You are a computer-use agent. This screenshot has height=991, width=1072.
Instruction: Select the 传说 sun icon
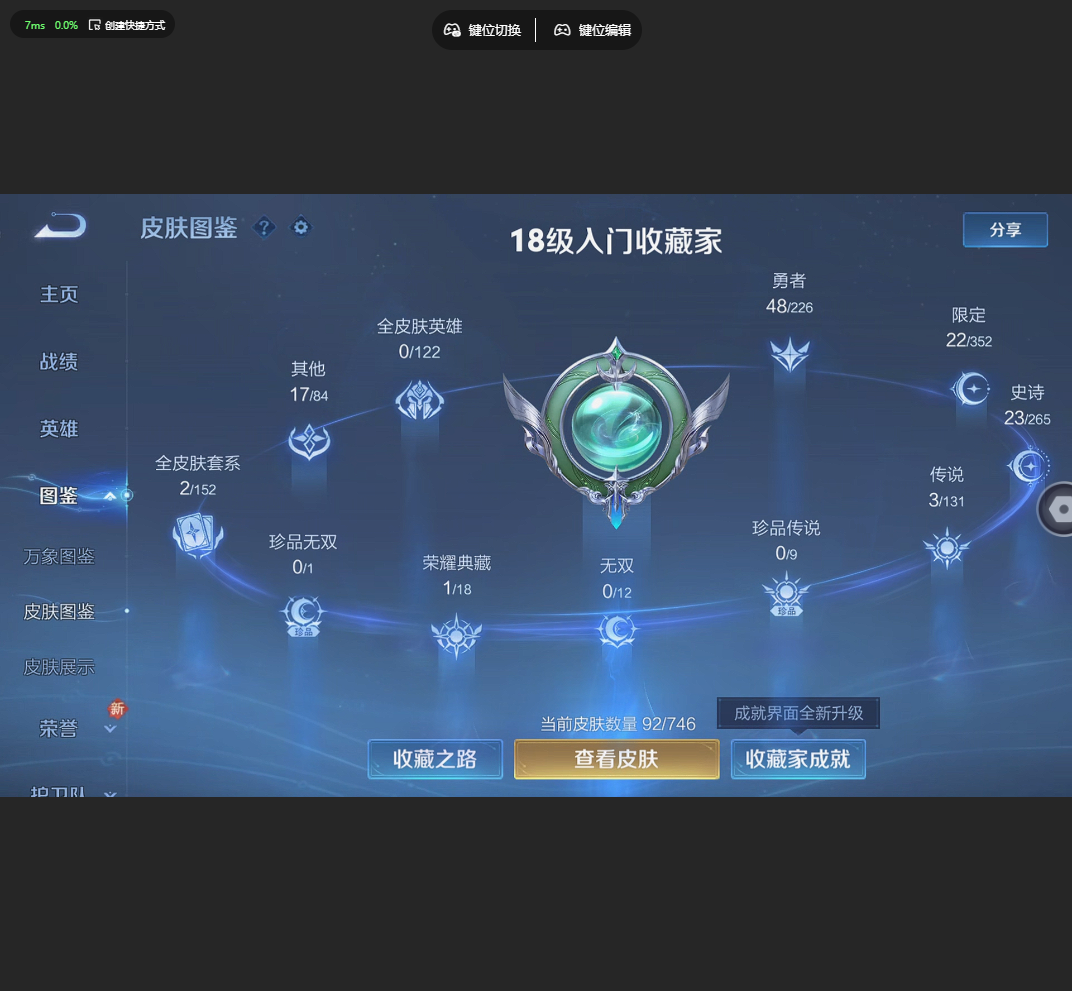tap(946, 547)
